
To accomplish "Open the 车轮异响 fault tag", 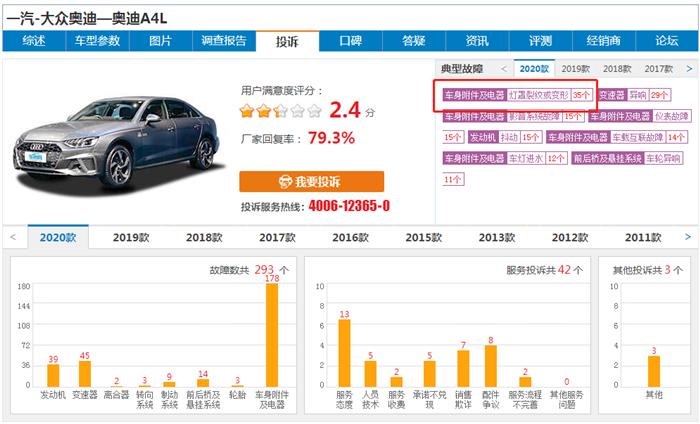I will tap(627, 158).
